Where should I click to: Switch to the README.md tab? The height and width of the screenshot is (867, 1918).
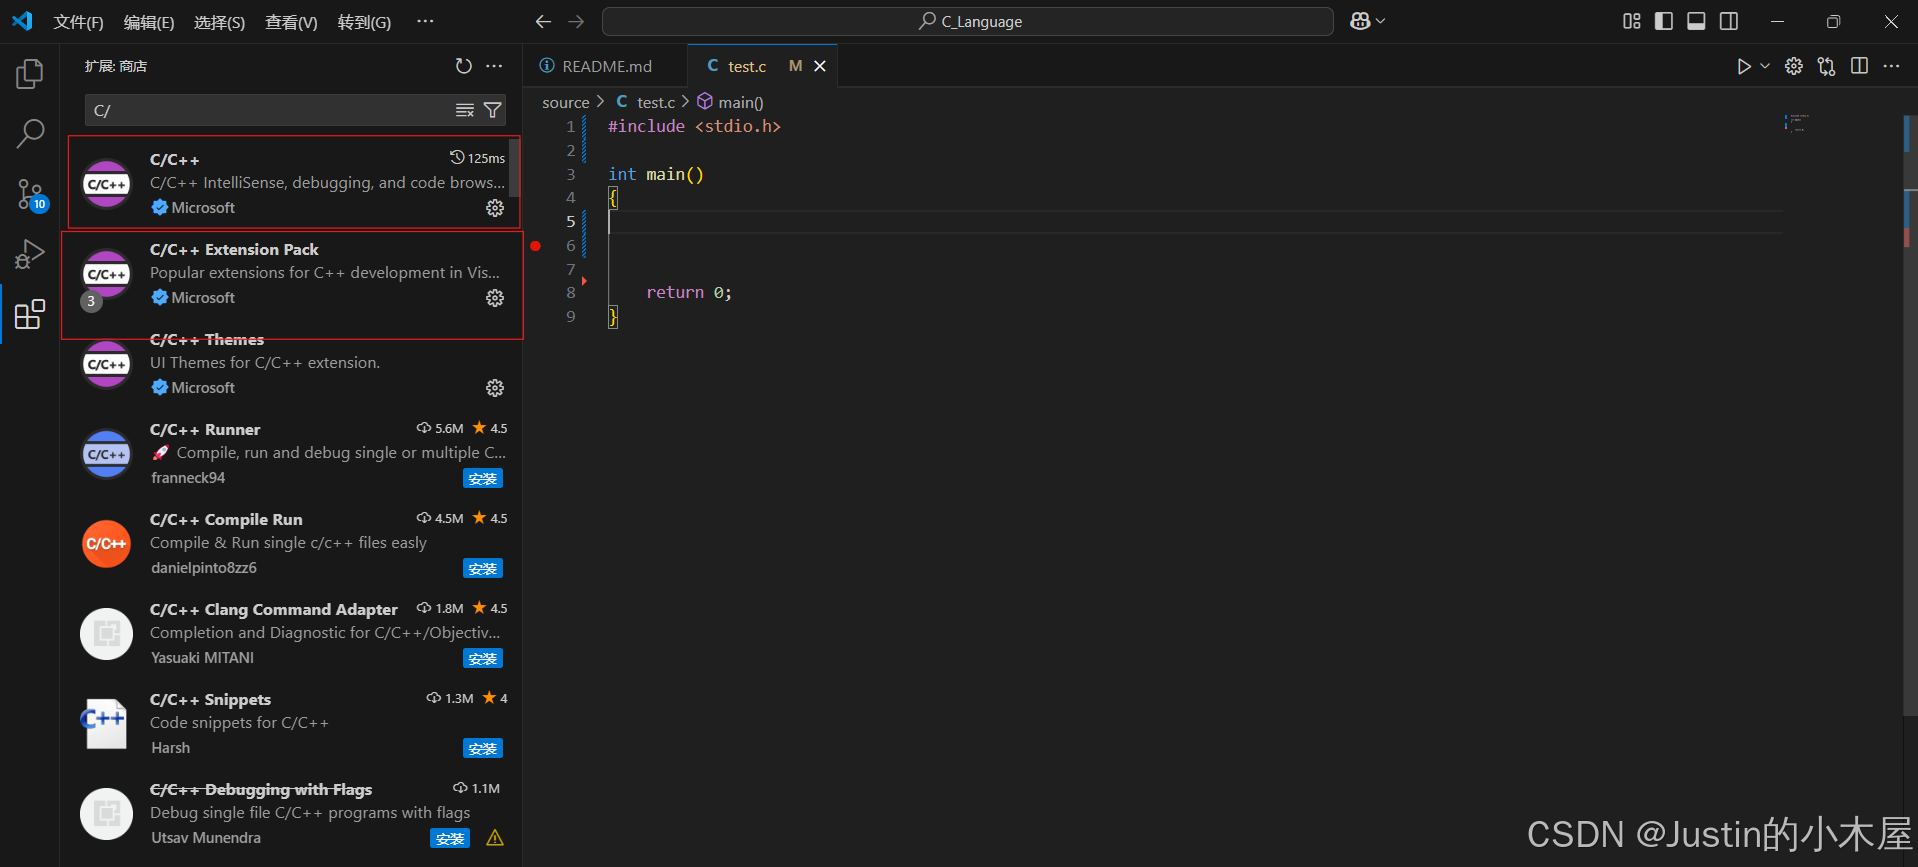tap(606, 66)
